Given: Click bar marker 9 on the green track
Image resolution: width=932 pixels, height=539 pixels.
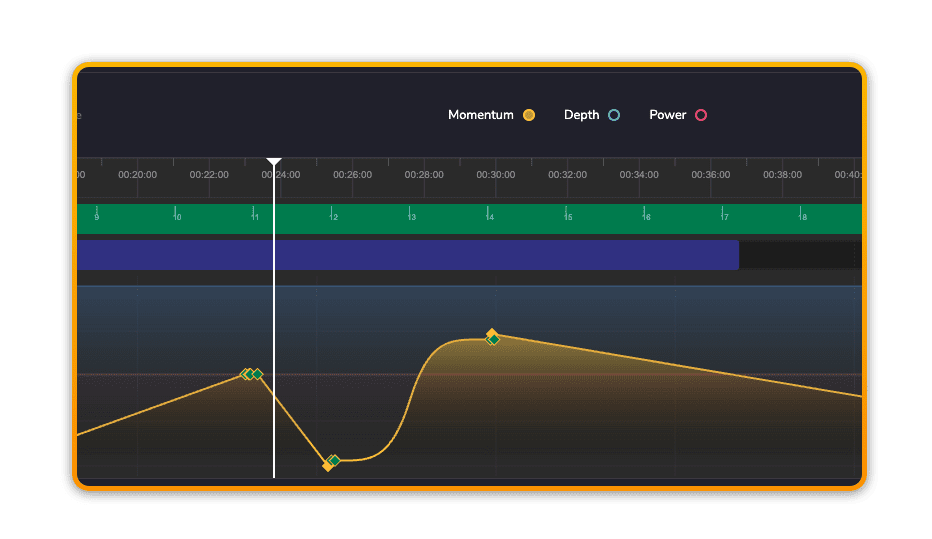Looking at the screenshot, I should click(x=96, y=215).
